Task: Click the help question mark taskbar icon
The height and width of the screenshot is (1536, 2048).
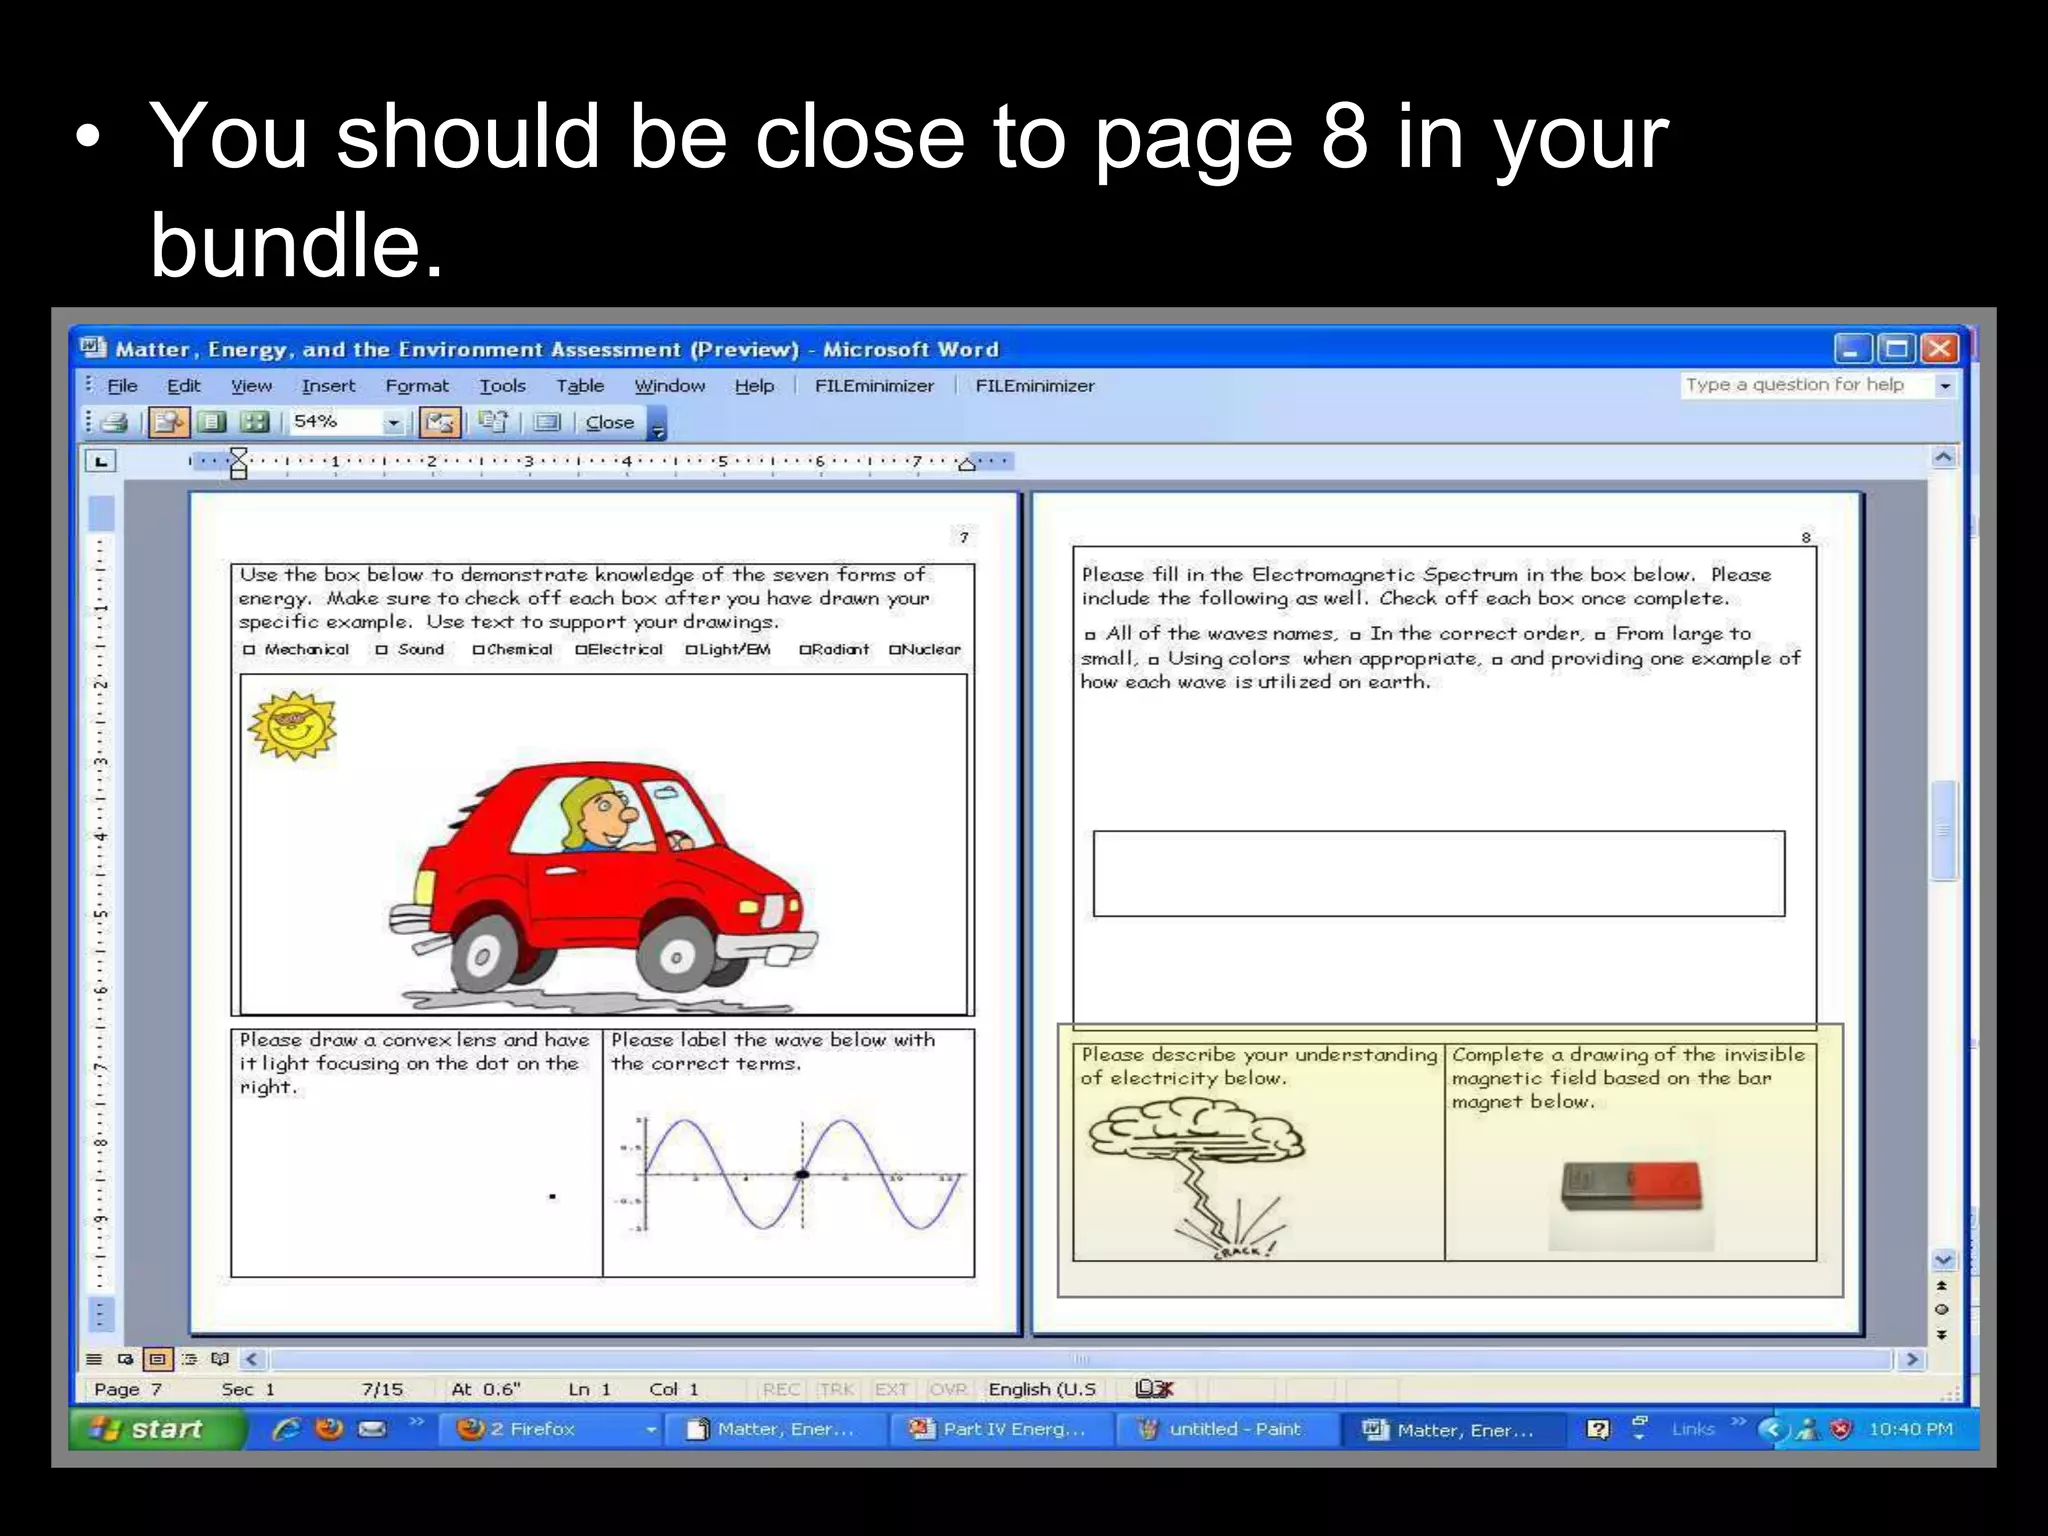Action: (1598, 1429)
